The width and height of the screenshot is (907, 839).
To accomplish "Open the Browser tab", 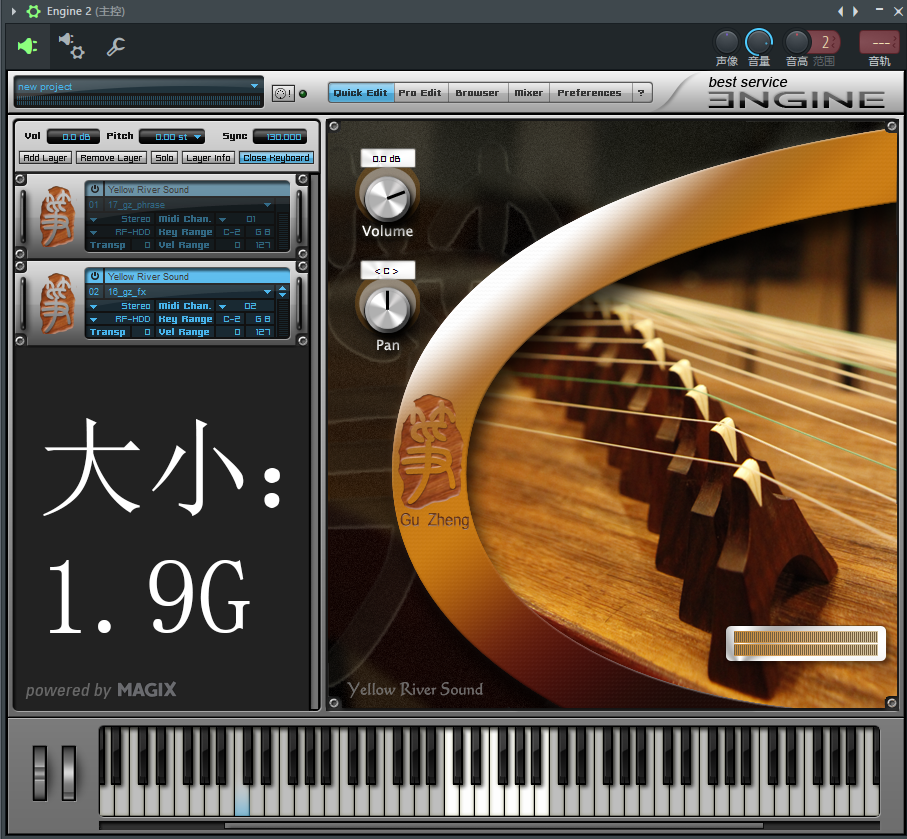I will [x=477, y=93].
